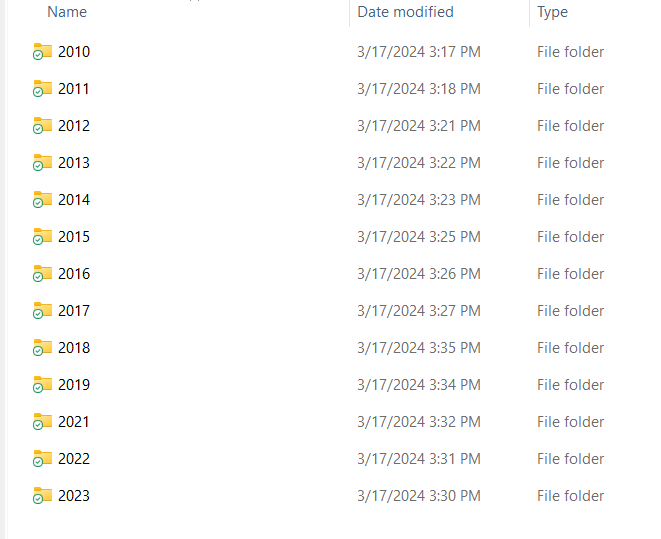The width and height of the screenshot is (661, 539).
Task: Click the 3:21 PM modified date
Action: (x=418, y=126)
